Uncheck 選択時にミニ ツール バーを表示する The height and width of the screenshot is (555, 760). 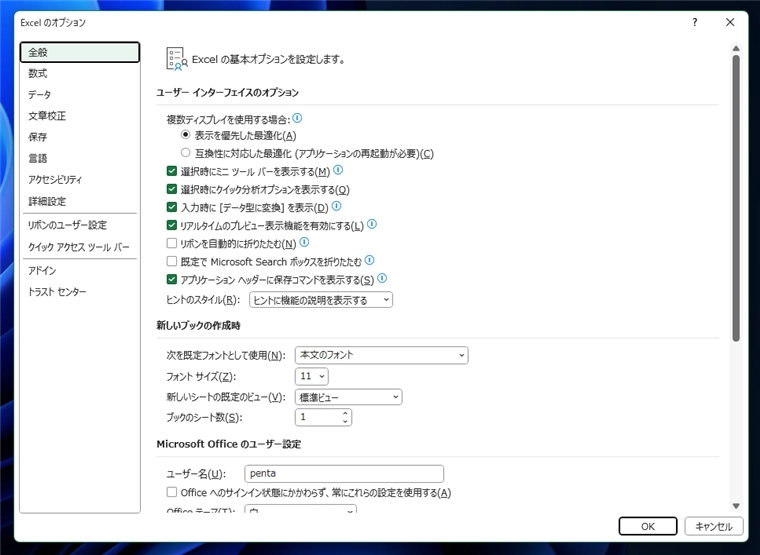172,171
